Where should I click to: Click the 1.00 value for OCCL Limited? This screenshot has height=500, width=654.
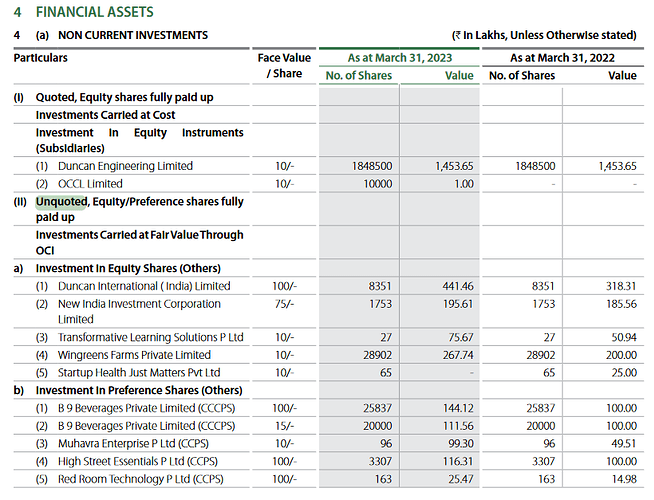coord(464,184)
